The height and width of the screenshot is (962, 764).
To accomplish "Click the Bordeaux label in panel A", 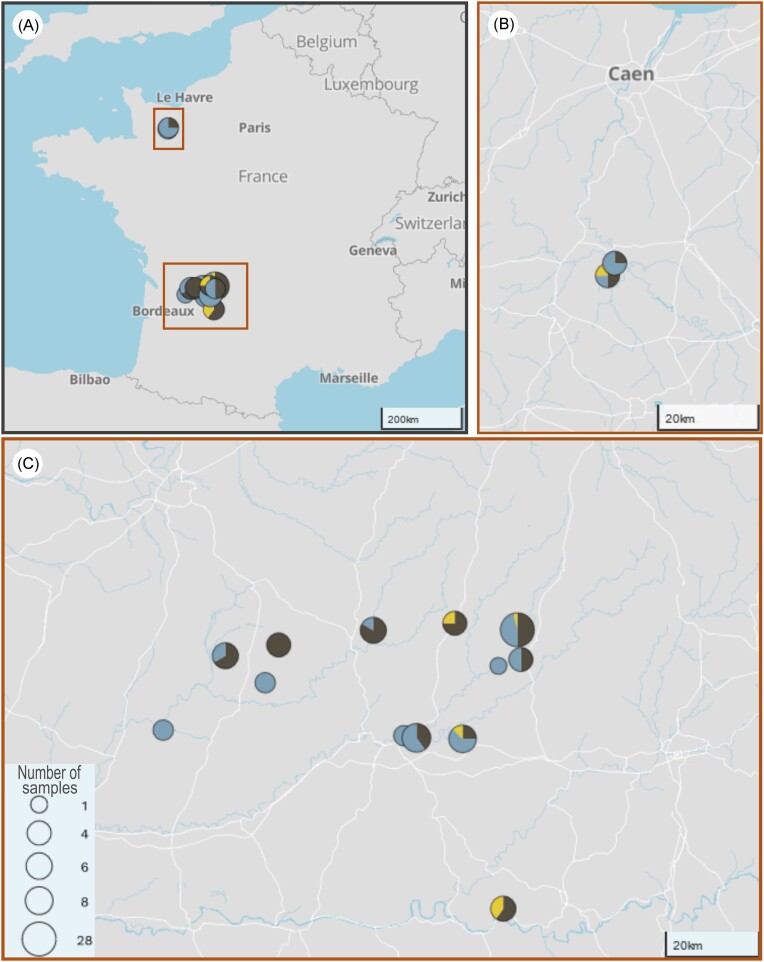I will pos(163,311).
